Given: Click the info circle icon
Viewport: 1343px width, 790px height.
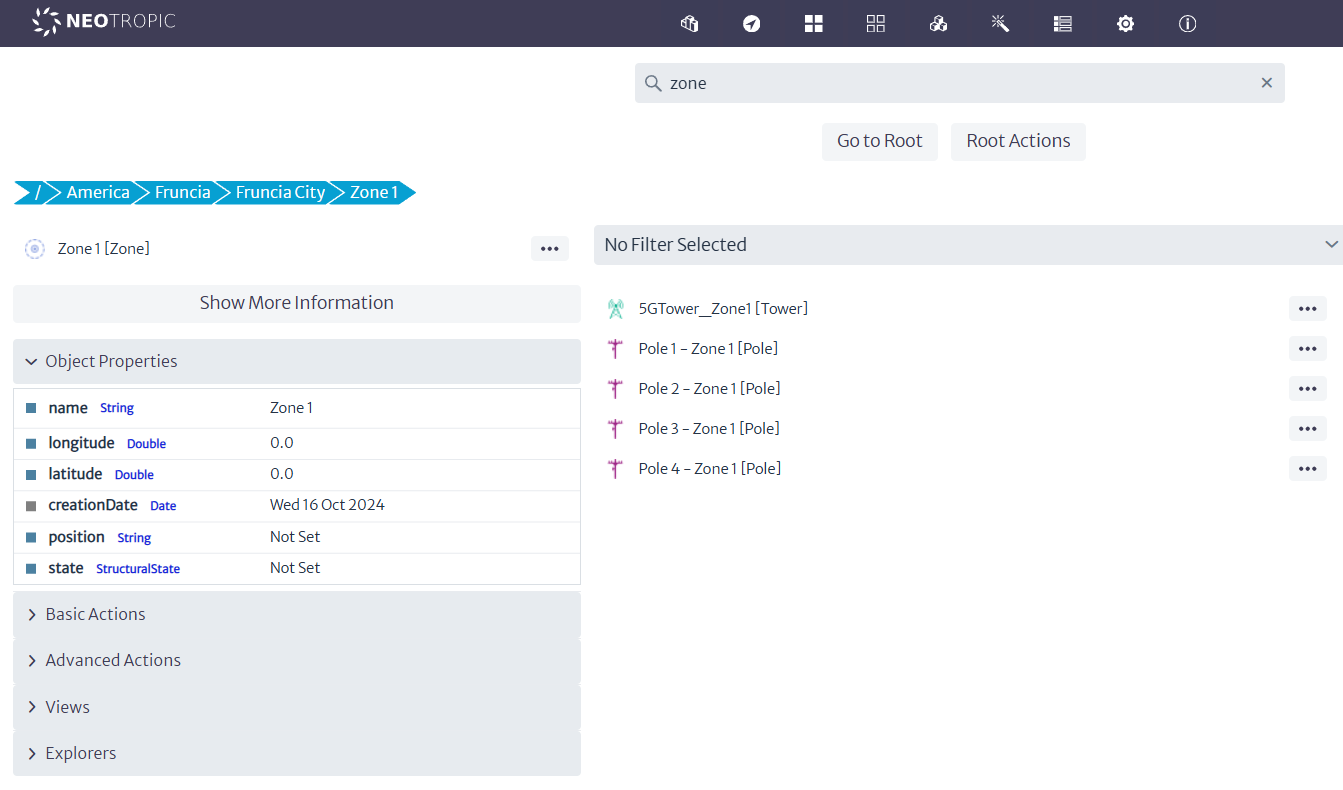Looking at the screenshot, I should pyautogui.click(x=1187, y=24).
